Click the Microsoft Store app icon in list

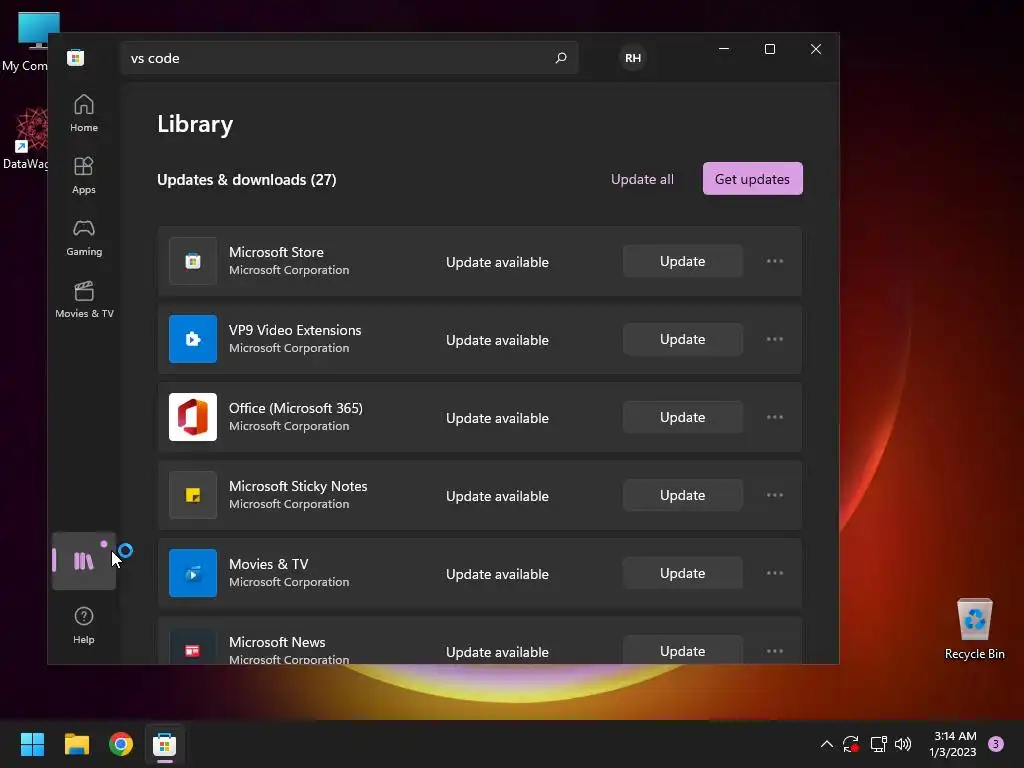[x=193, y=261]
